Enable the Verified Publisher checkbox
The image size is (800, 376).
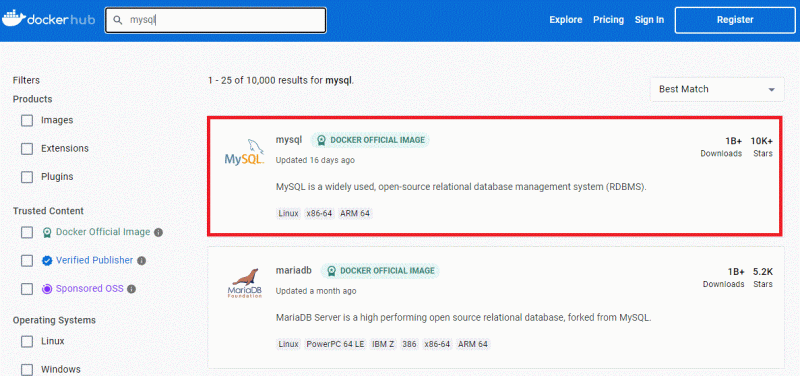(x=27, y=261)
